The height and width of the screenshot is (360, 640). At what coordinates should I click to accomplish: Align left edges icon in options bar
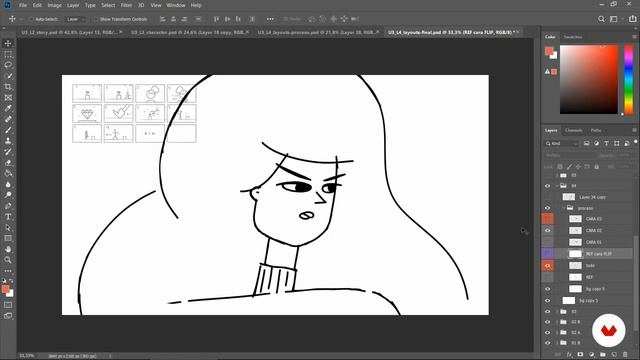click(x=162, y=19)
